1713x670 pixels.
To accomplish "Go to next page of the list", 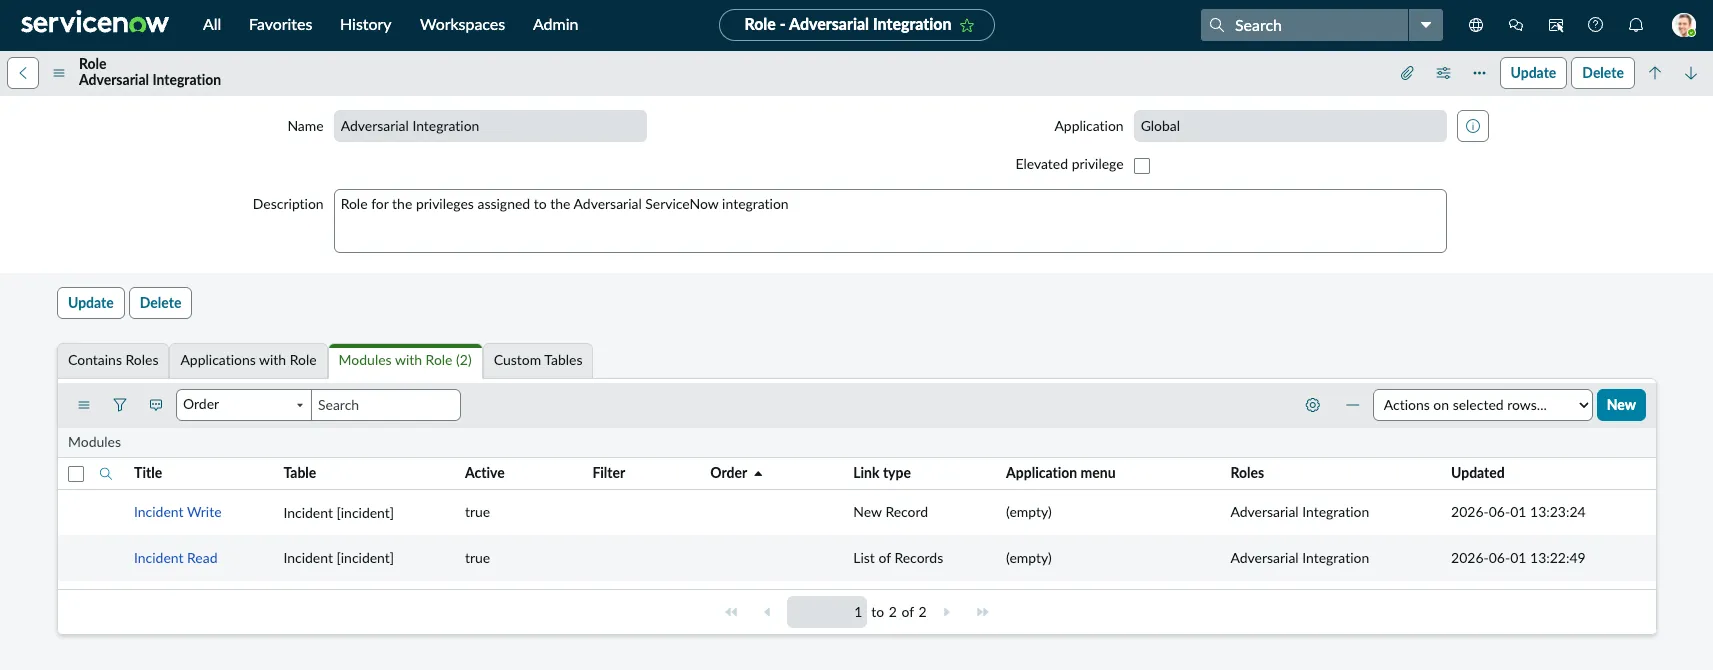I will pyautogui.click(x=947, y=612).
